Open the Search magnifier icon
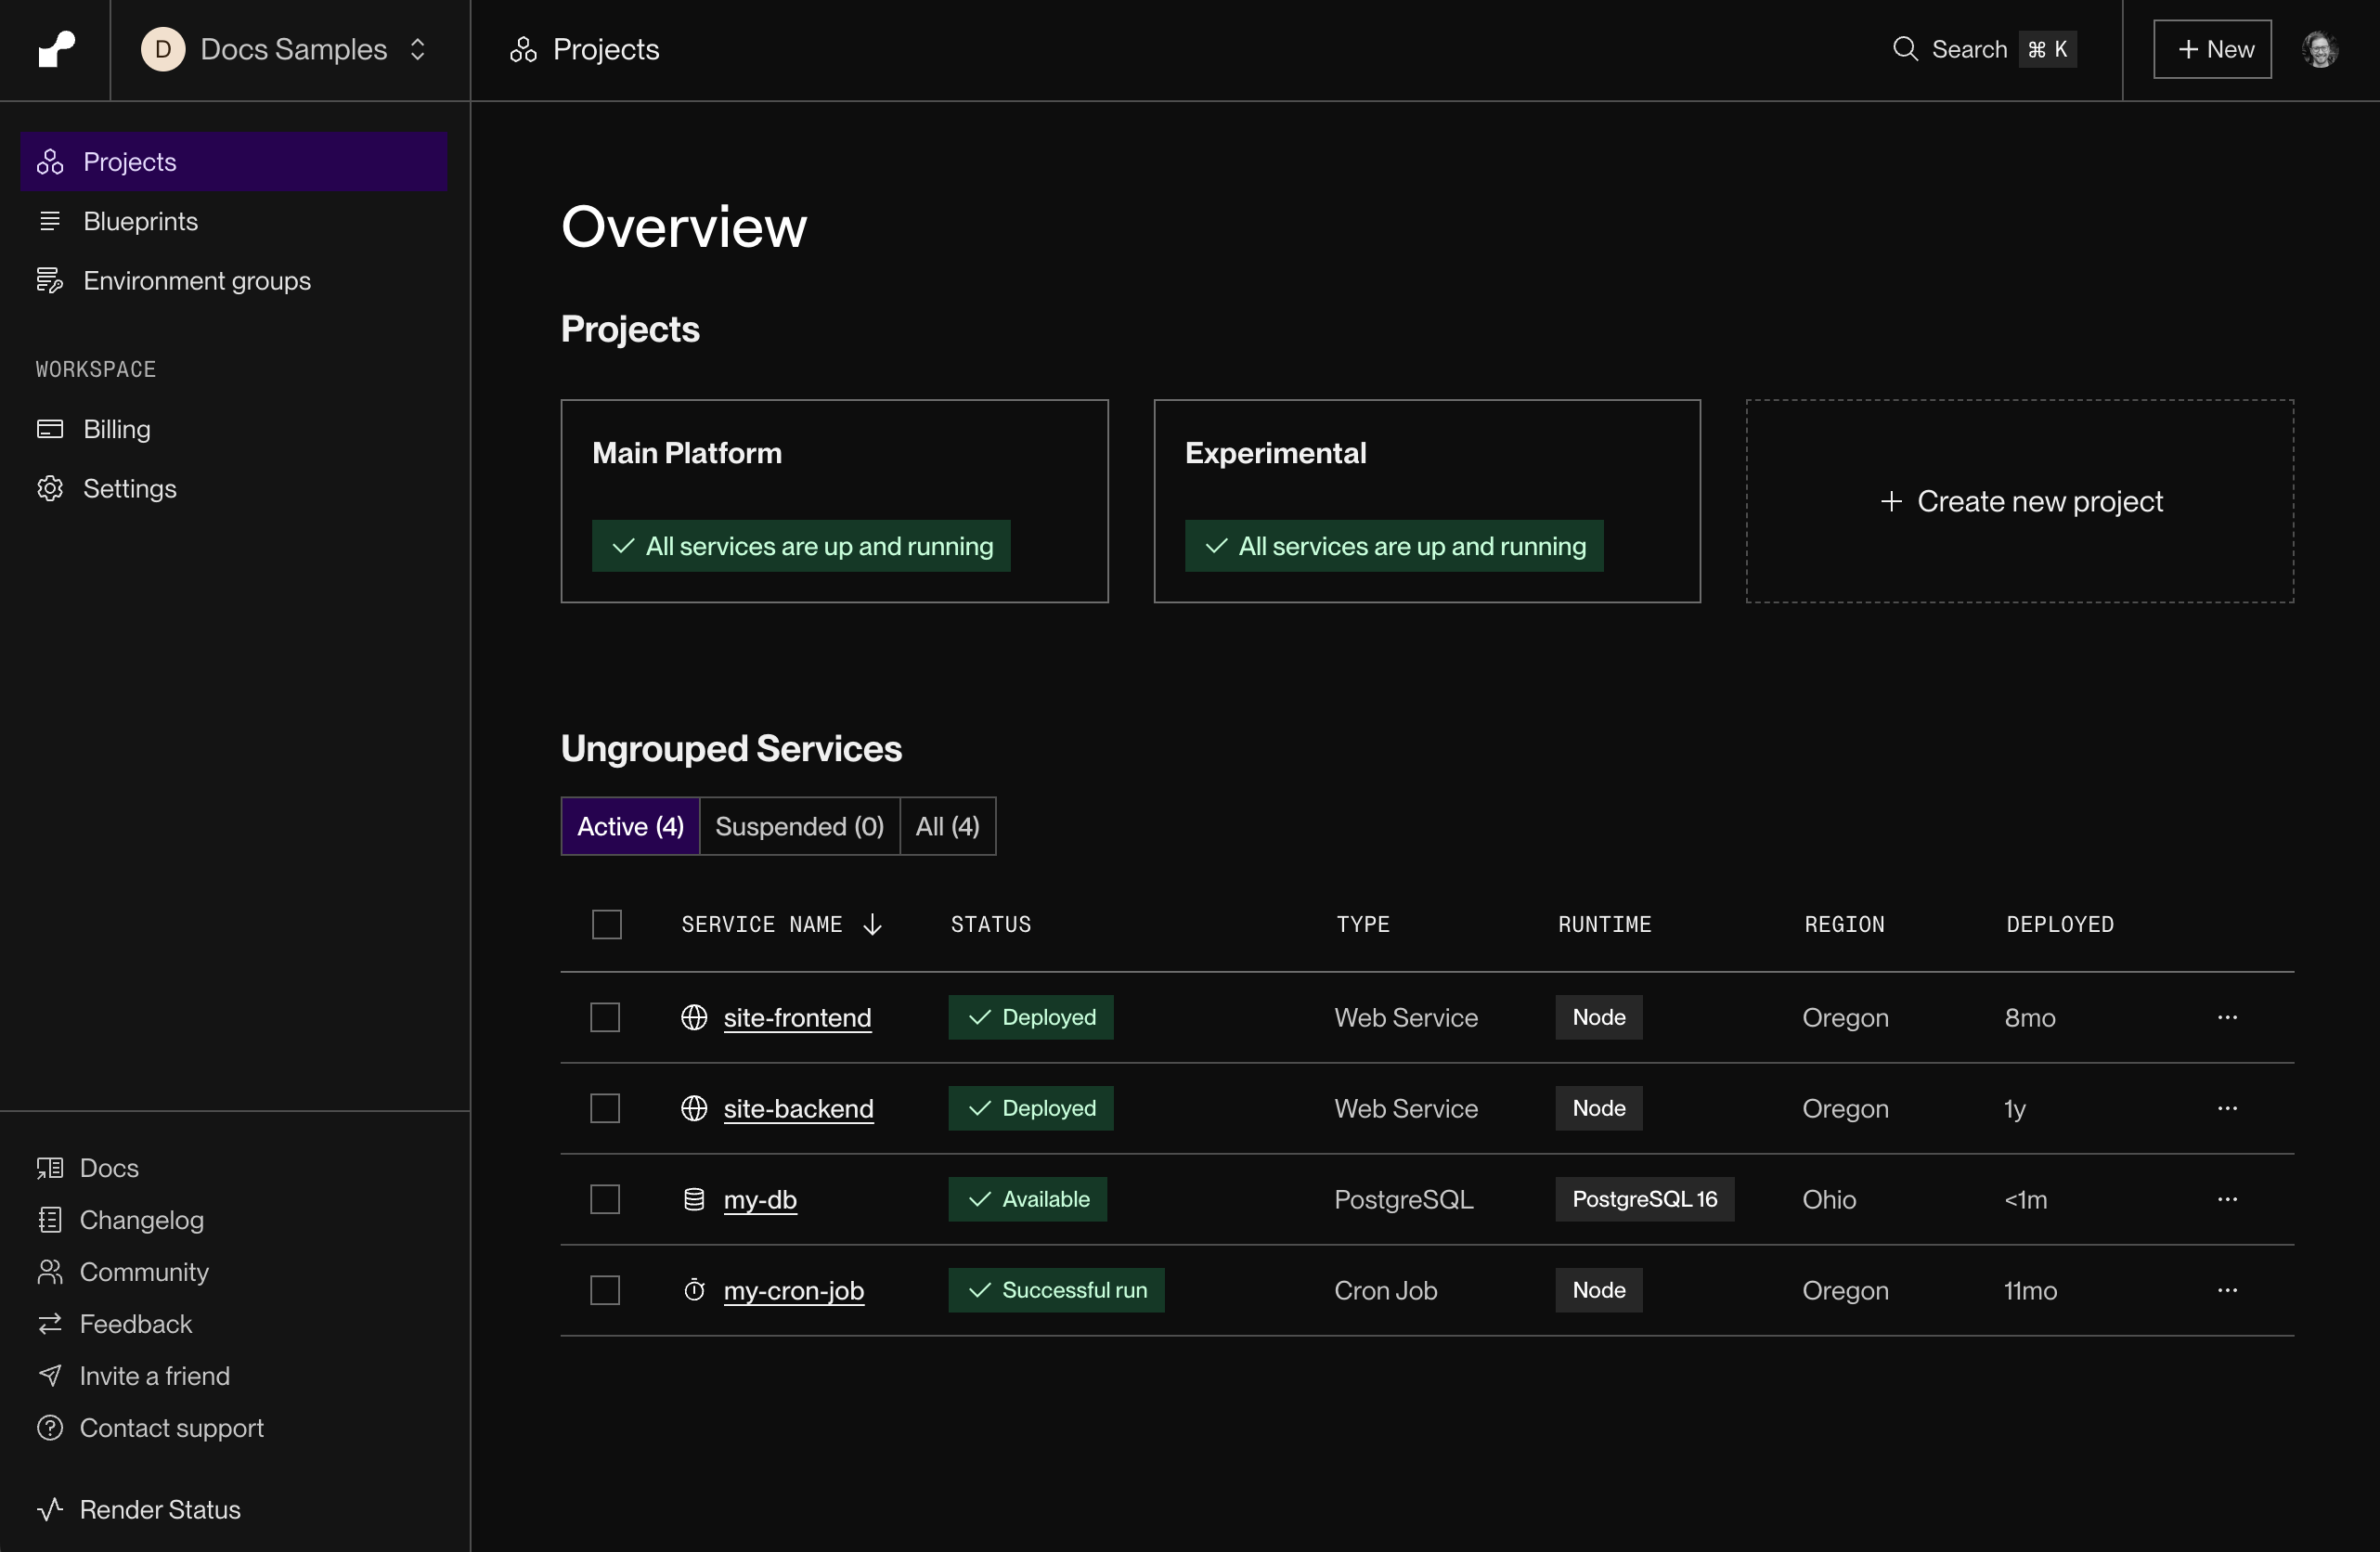 click(1905, 48)
